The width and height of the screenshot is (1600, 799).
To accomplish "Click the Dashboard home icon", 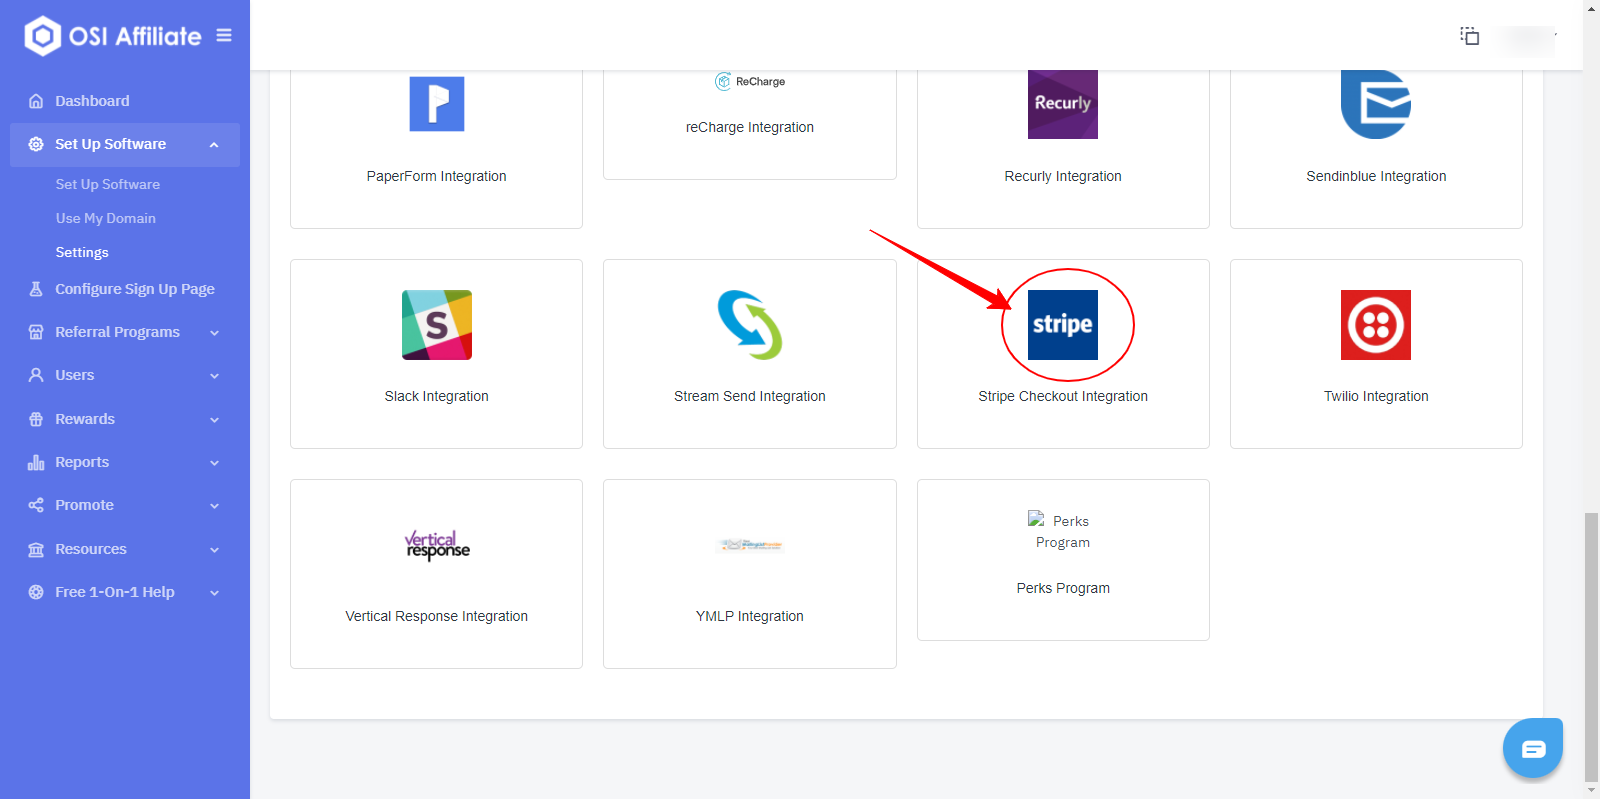I will [36, 101].
